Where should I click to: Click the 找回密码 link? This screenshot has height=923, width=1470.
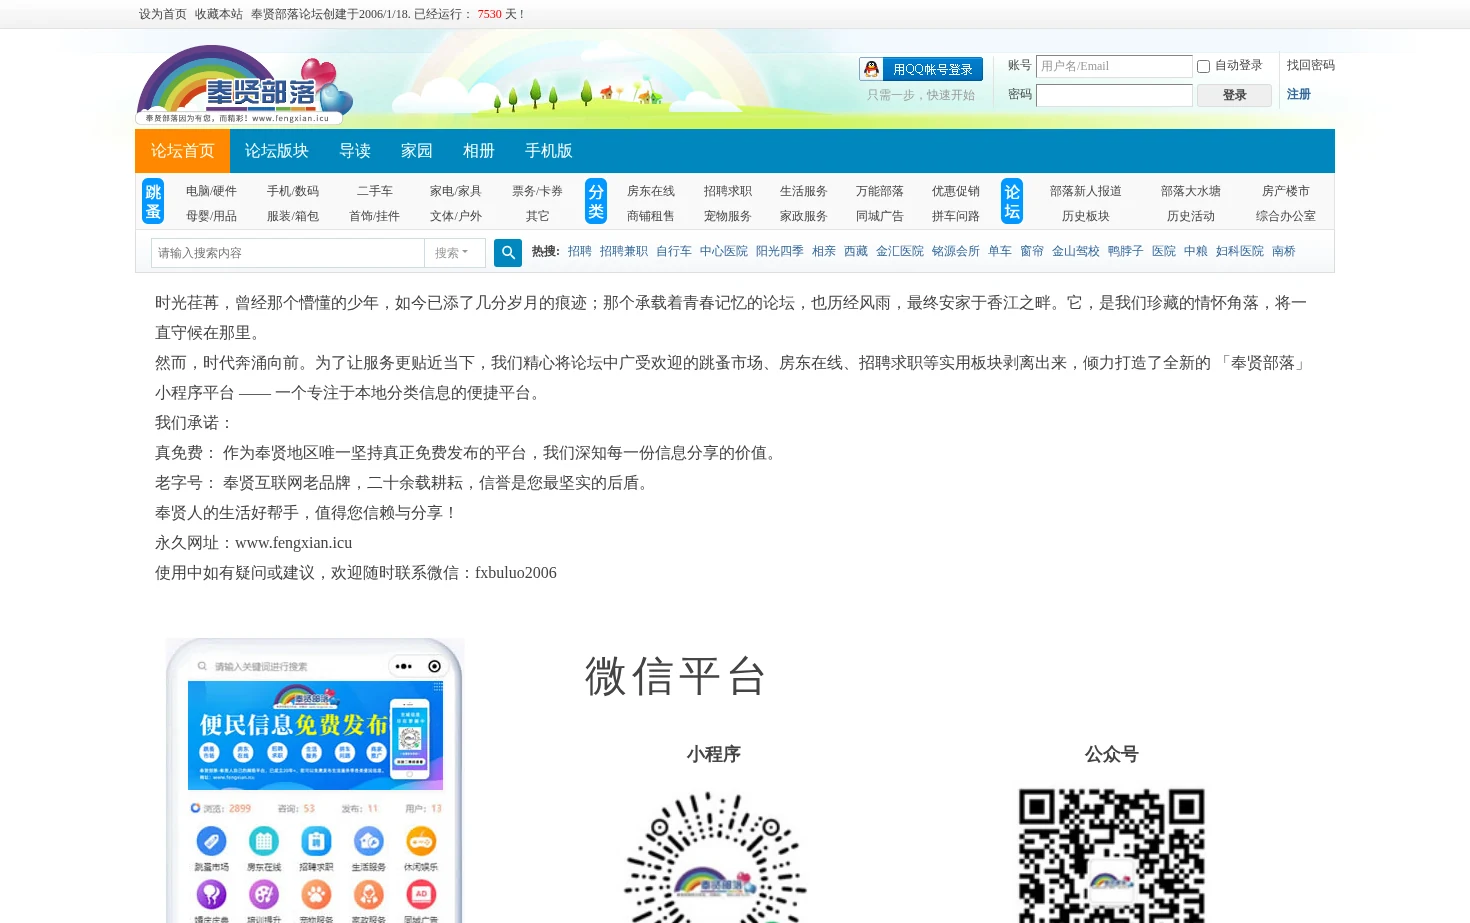click(x=1311, y=65)
